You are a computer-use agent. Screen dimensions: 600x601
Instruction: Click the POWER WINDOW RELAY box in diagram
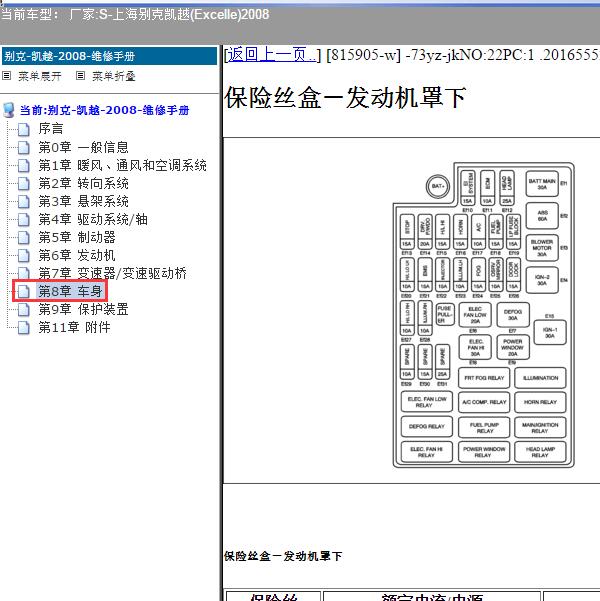(484, 452)
